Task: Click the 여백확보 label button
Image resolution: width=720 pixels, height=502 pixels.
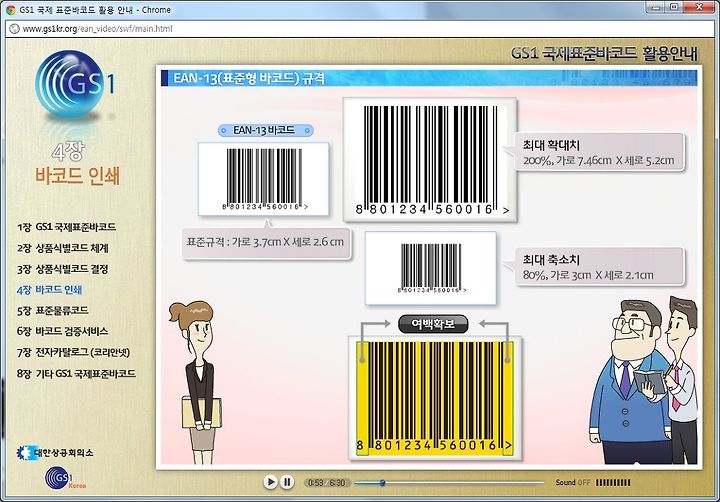Action: 433,324
